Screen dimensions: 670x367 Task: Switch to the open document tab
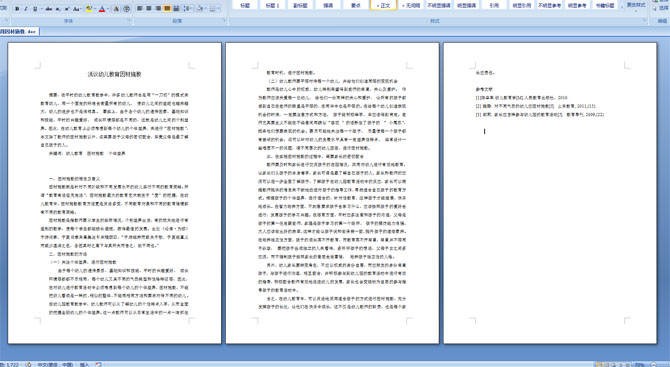pyautogui.click(x=19, y=32)
